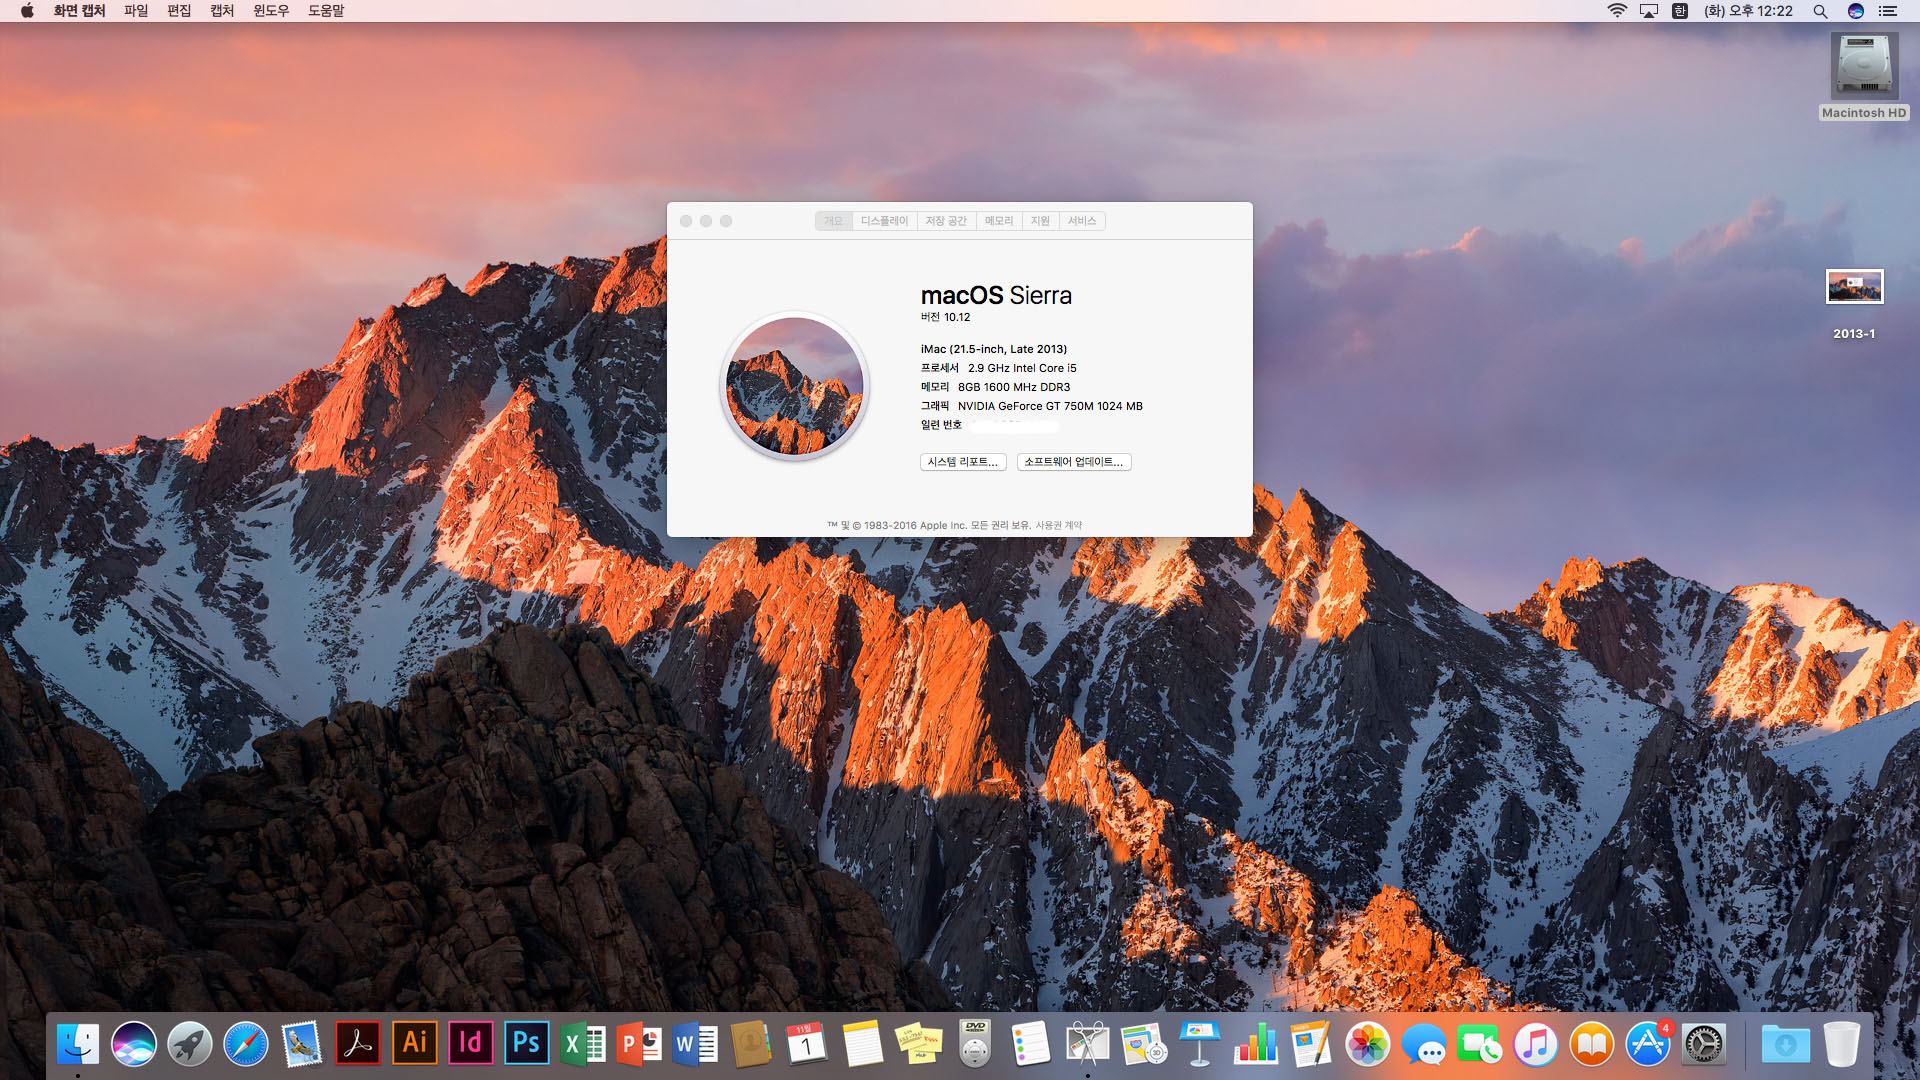Select the 2013-1 screenshot thumbnail on desktop
The image size is (1920, 1080).
(x=1854, y=287)
